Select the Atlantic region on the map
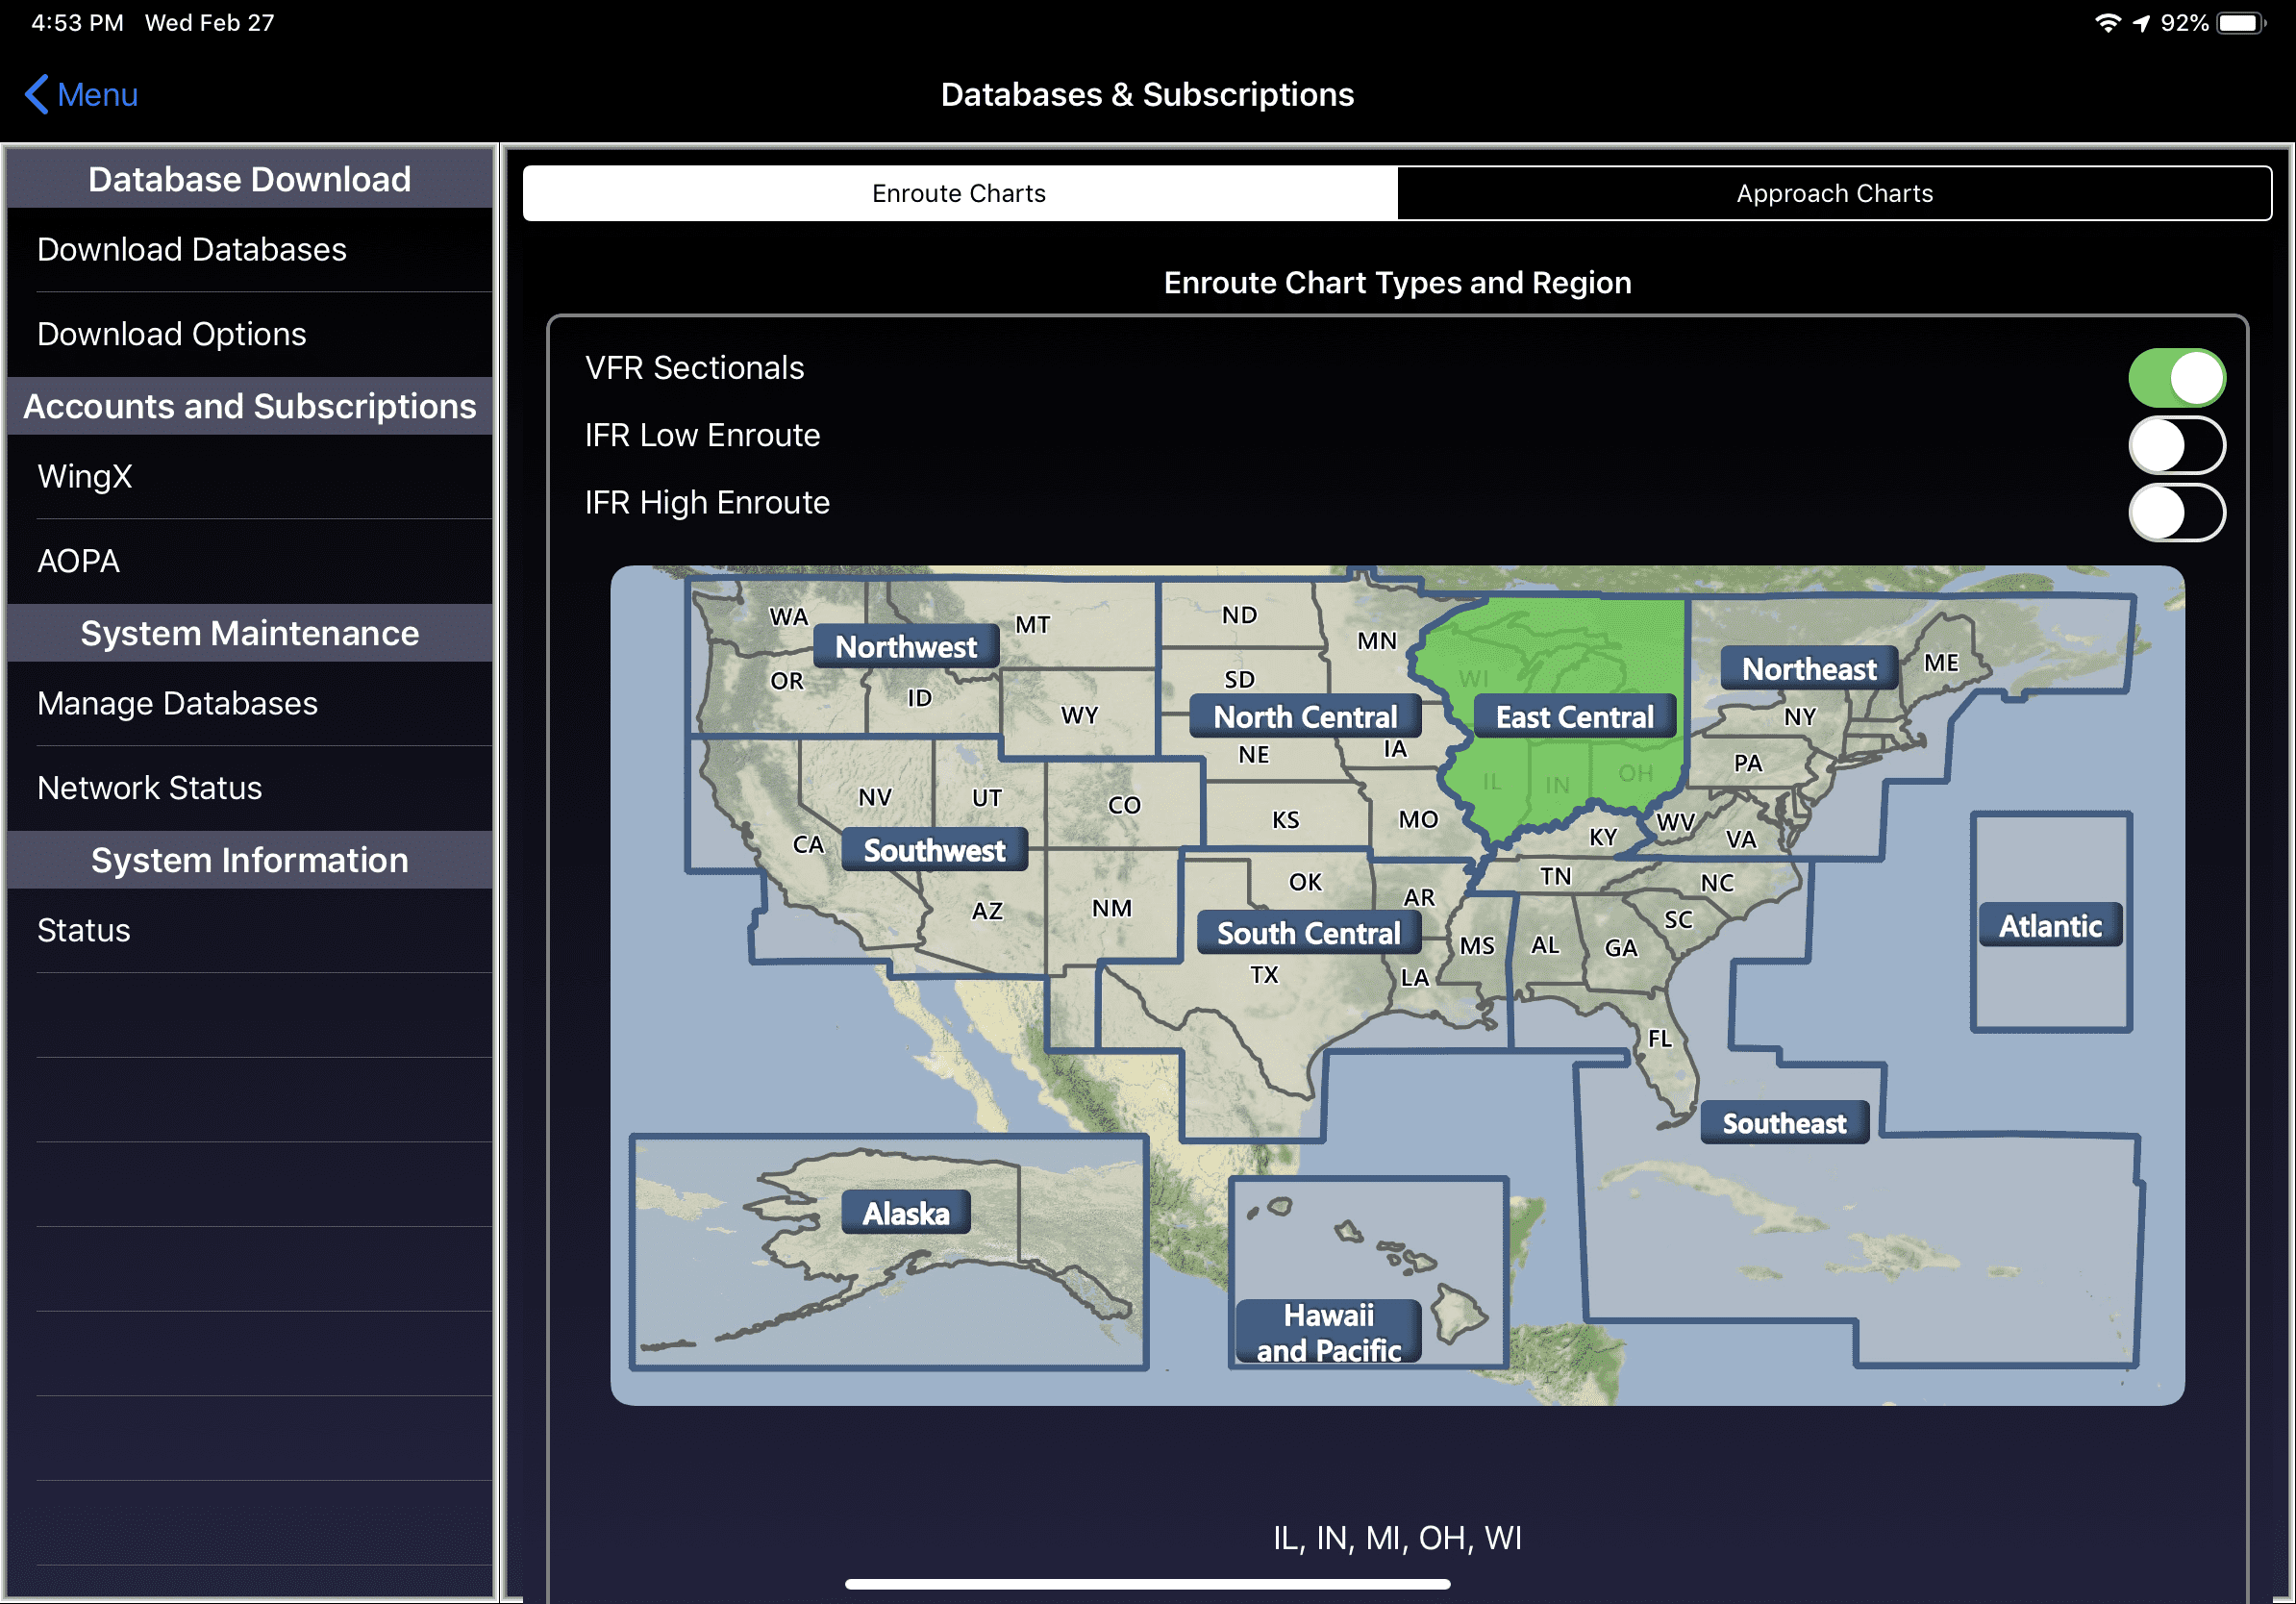The width and height of the screenshot is (2296, 1604). pos(2049,926)
